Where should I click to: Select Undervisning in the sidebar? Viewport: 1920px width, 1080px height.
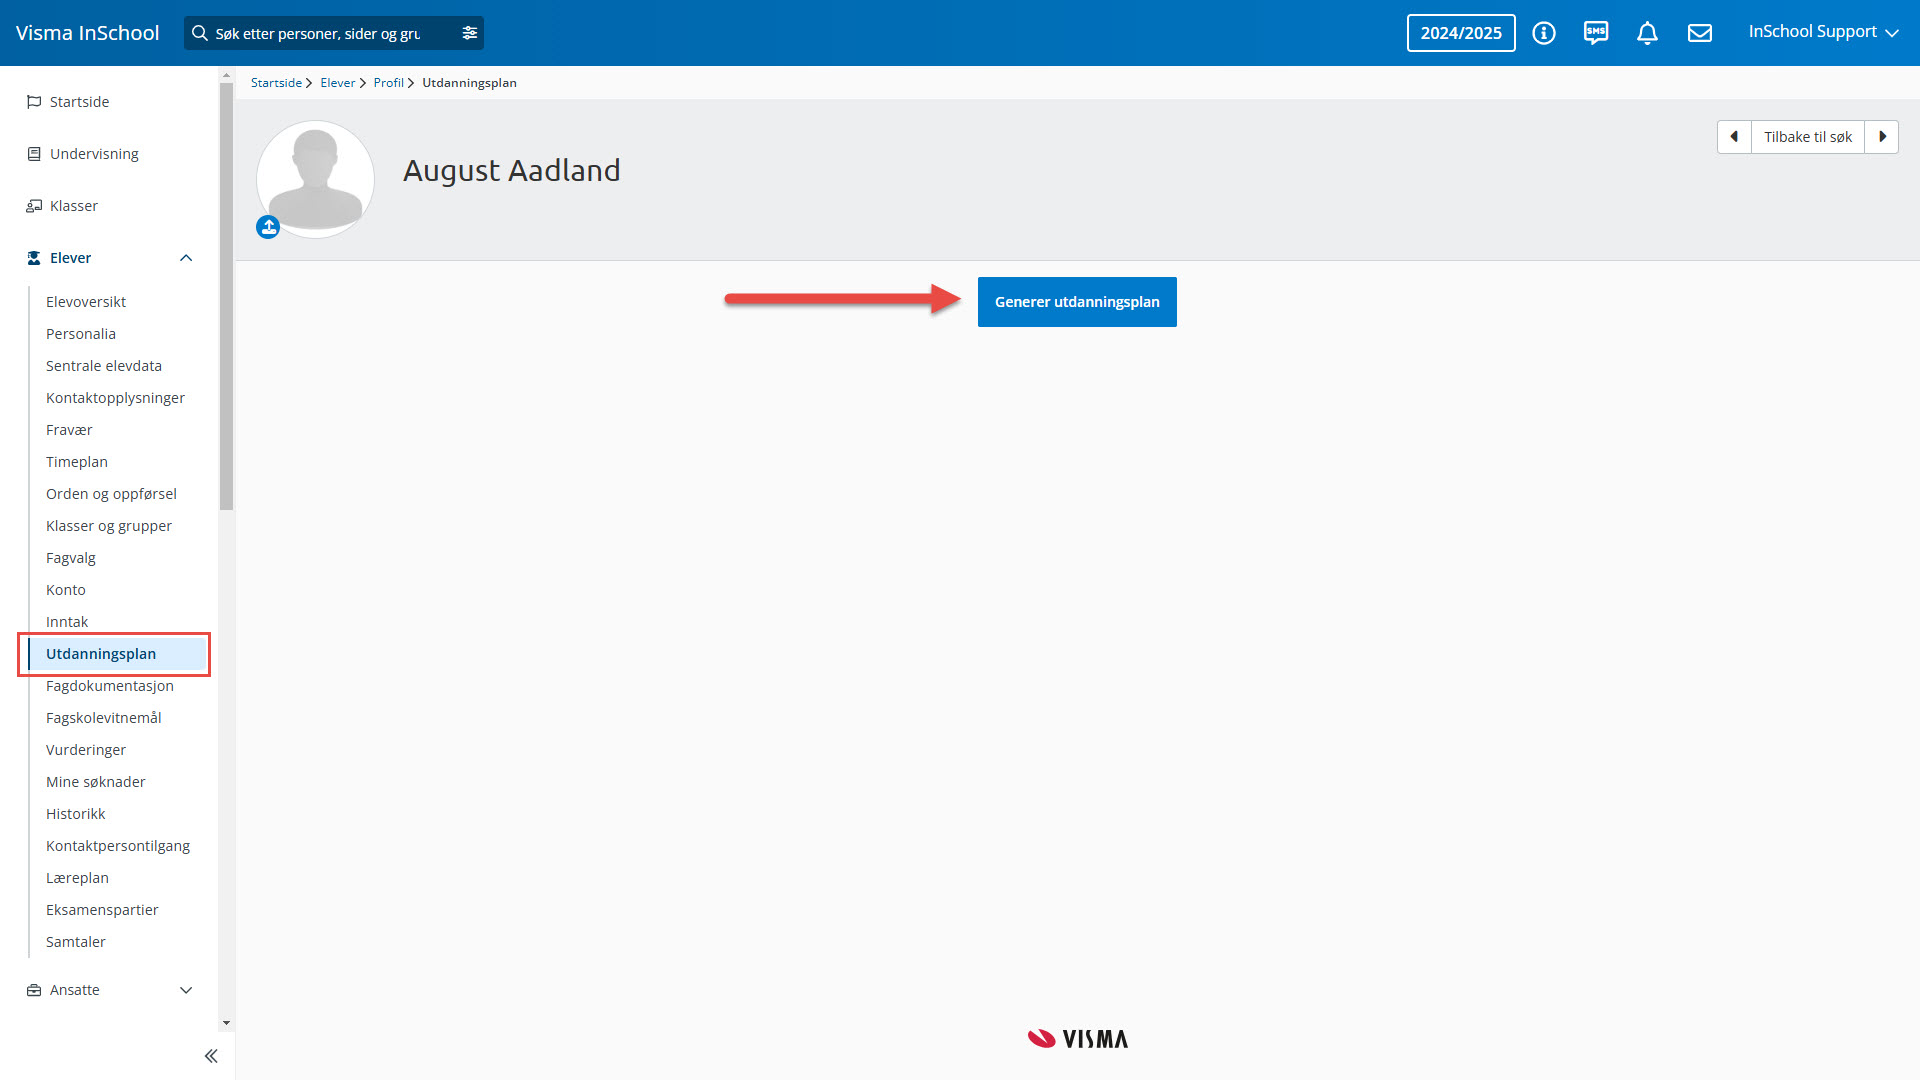click(94, 154)
